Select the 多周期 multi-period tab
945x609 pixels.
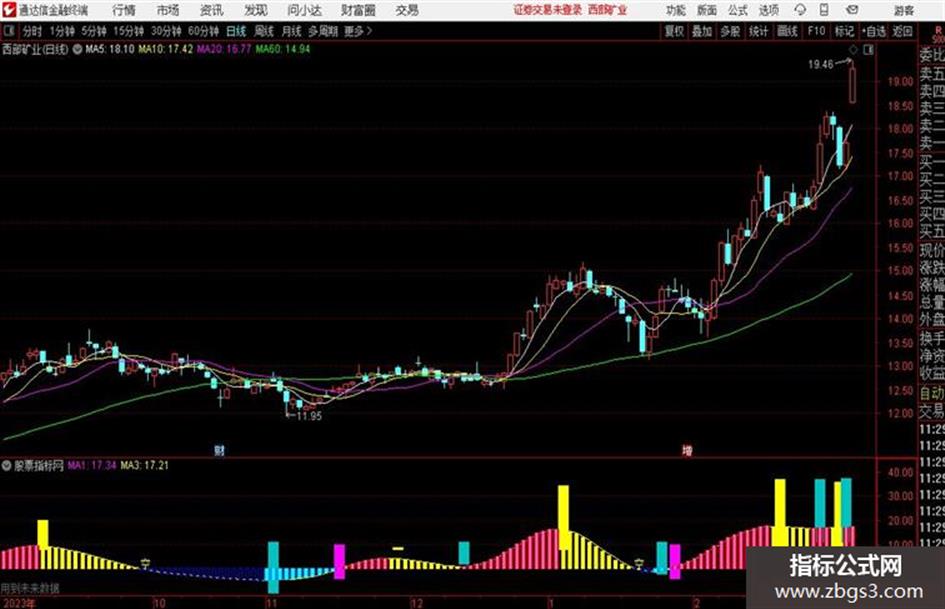coord(323,31)
